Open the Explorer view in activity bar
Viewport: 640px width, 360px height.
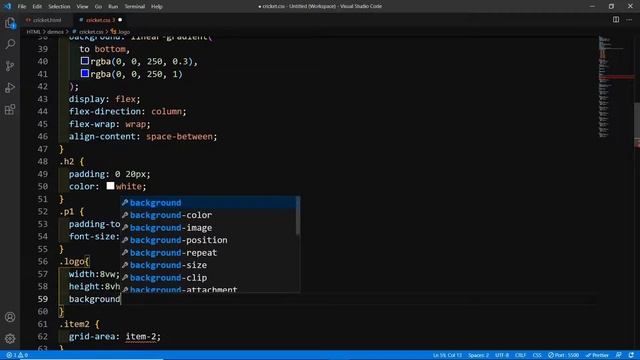[x=10, y=23]
